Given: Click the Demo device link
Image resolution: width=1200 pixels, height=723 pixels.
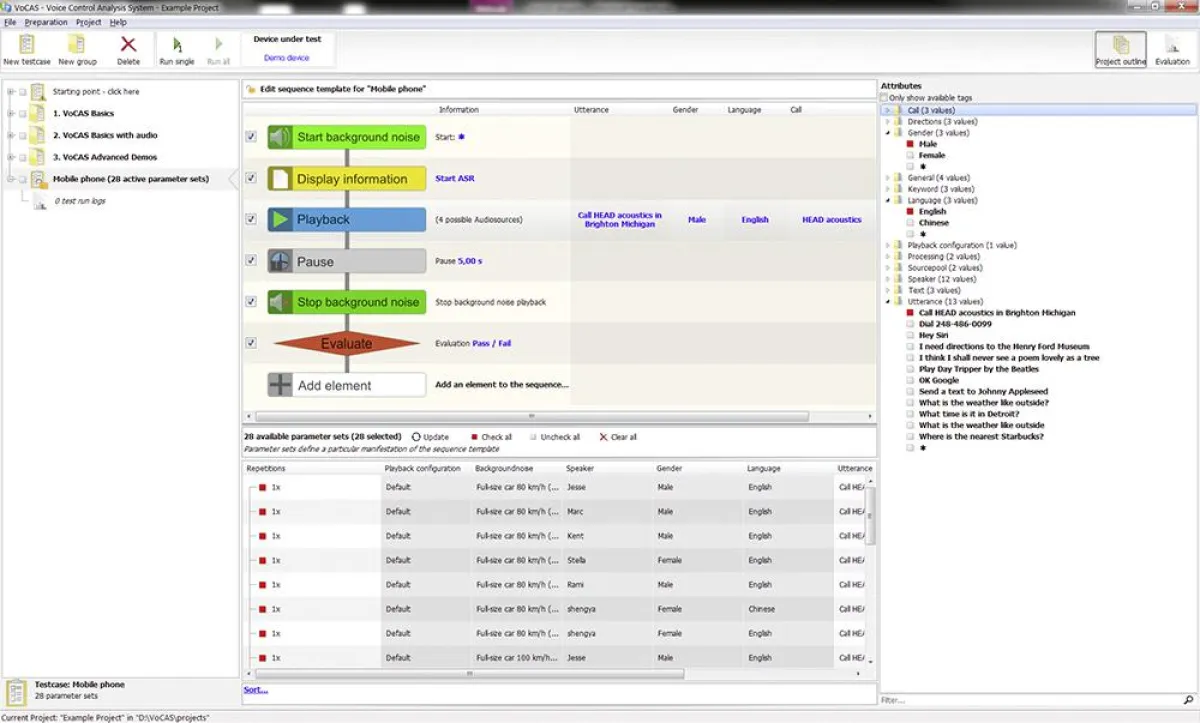Looking at the screenshot, I should pos(287,58).
